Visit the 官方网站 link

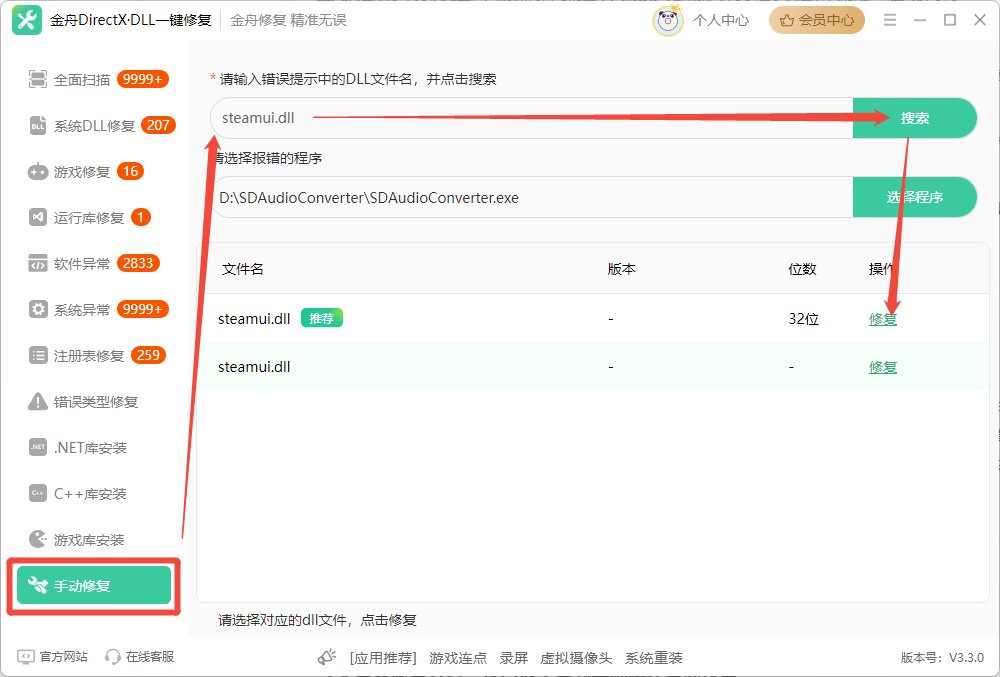[x=63, y=657]
